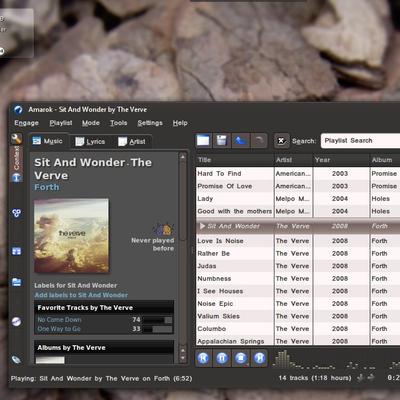Click Add labels to Sit And Wonder
This screenshot has width=400, height=400.
81,295
